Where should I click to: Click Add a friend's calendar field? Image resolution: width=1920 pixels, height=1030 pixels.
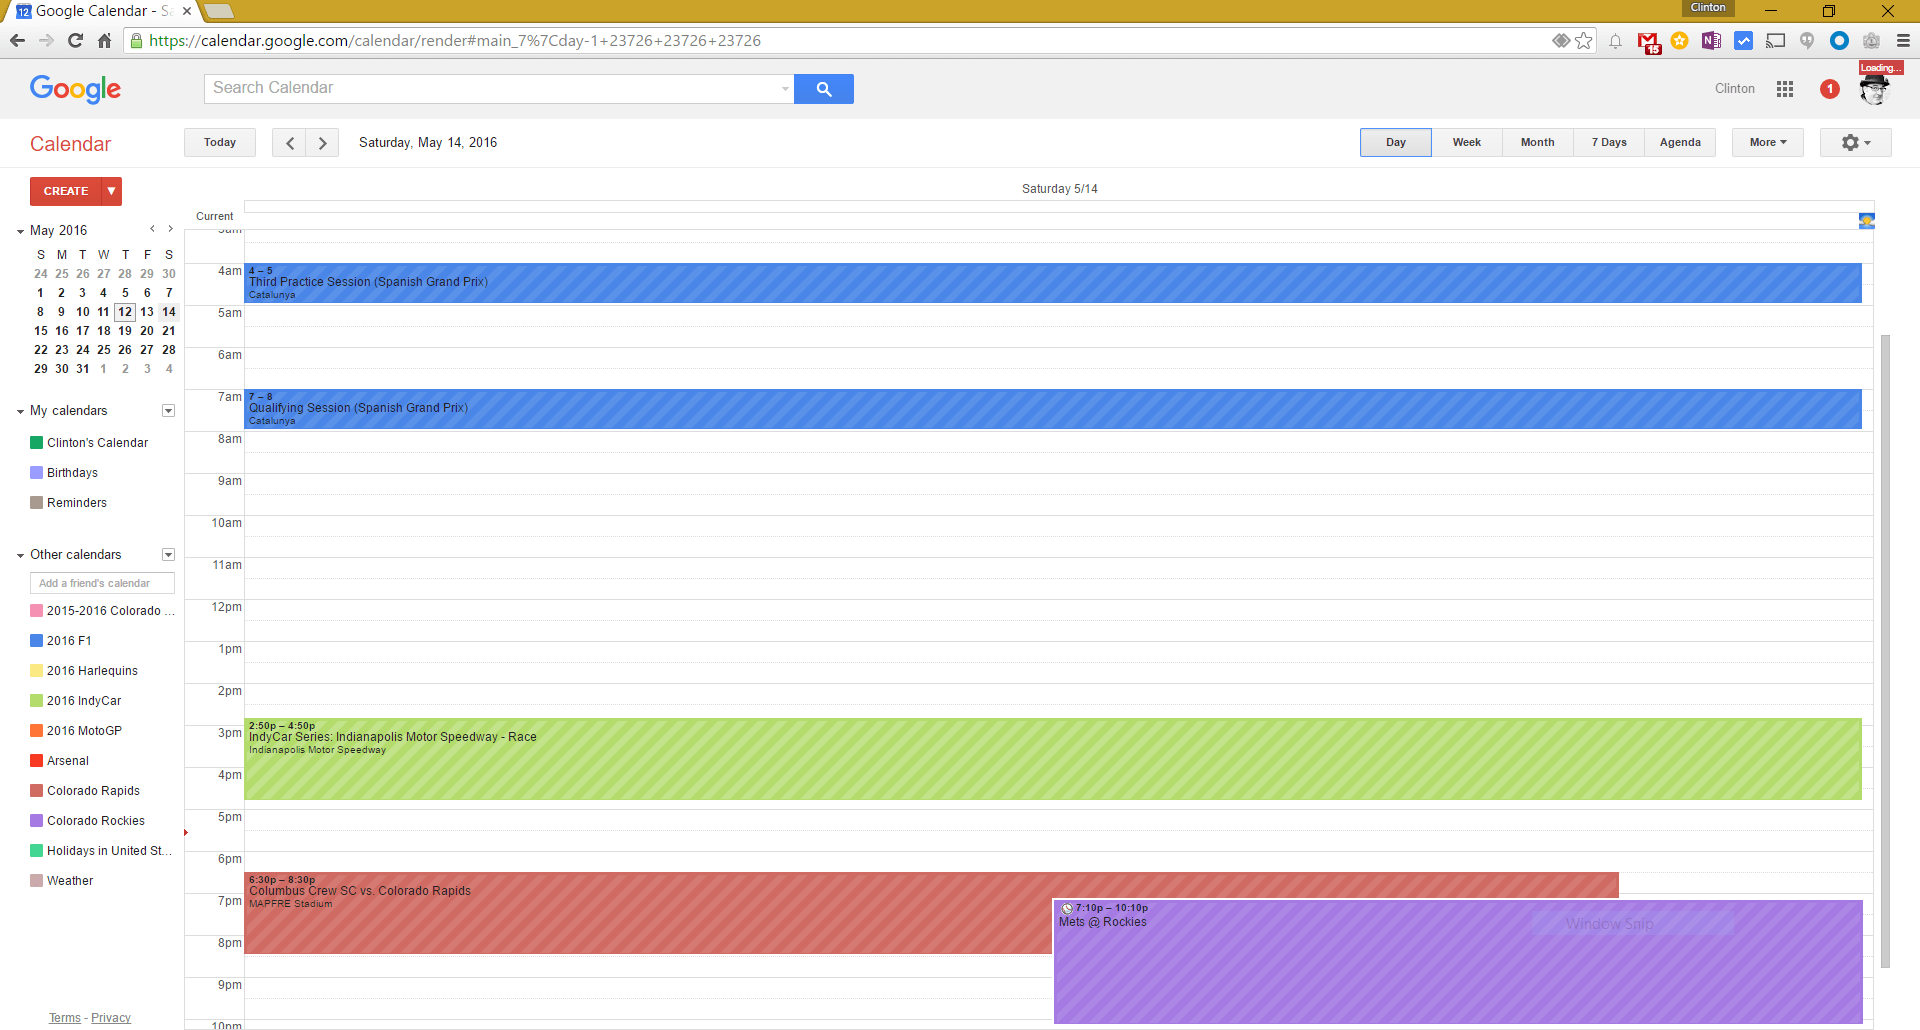pos(102,583)
